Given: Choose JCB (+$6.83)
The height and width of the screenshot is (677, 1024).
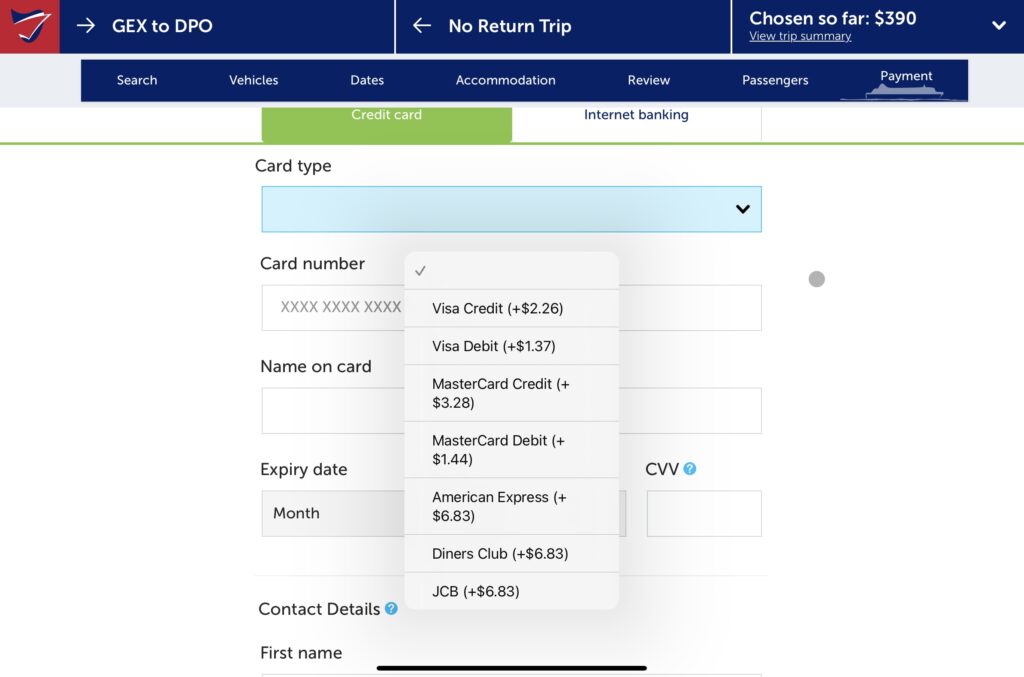Looking at the screenshot, I should pos(511,591).
